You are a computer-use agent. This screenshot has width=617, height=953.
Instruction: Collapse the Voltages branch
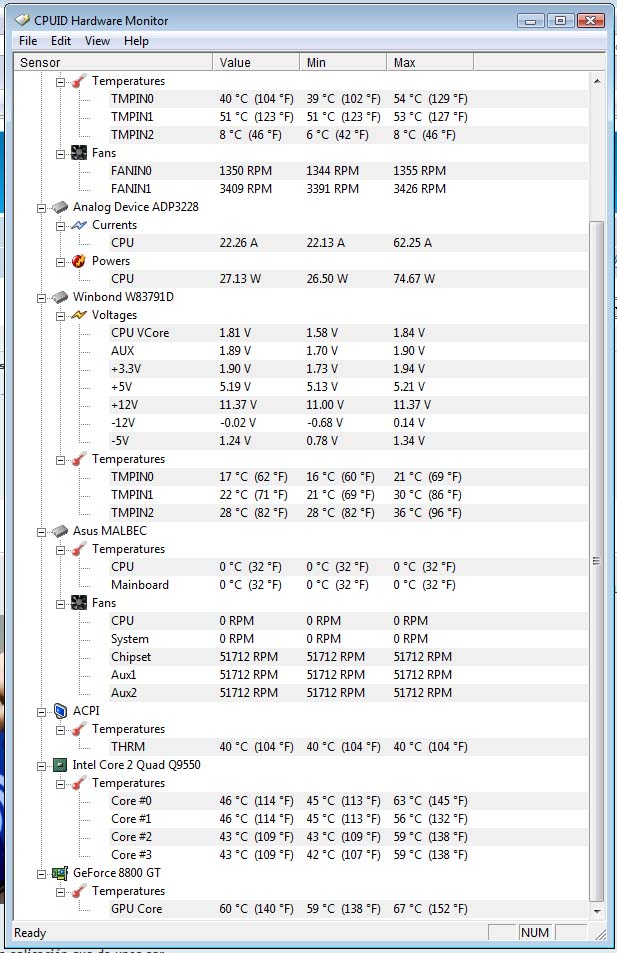coord(60,316)
